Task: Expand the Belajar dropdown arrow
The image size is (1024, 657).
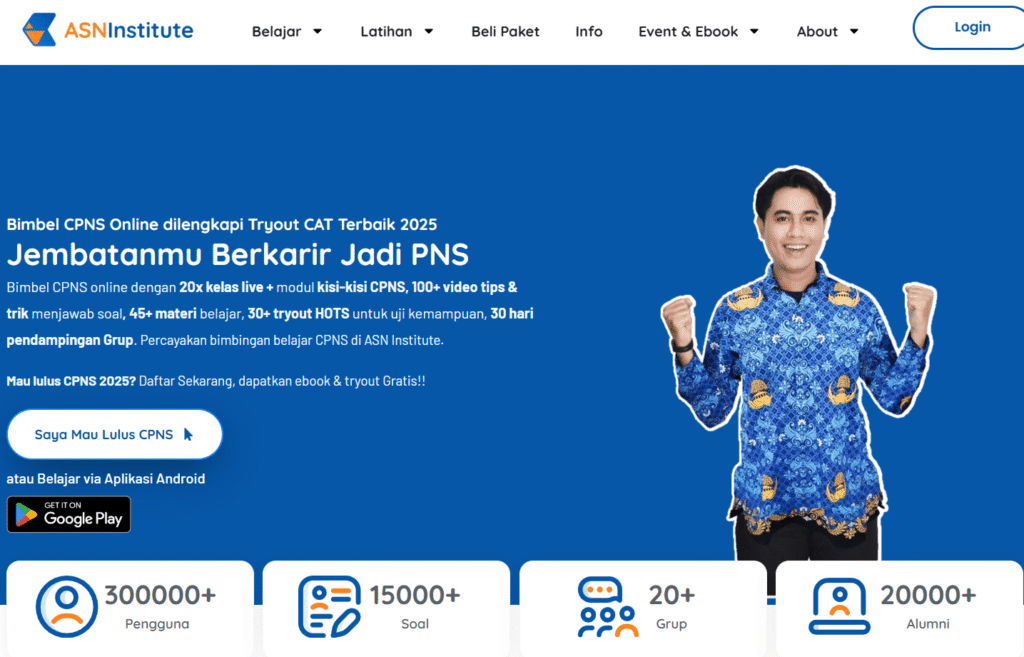Action: 317,31
